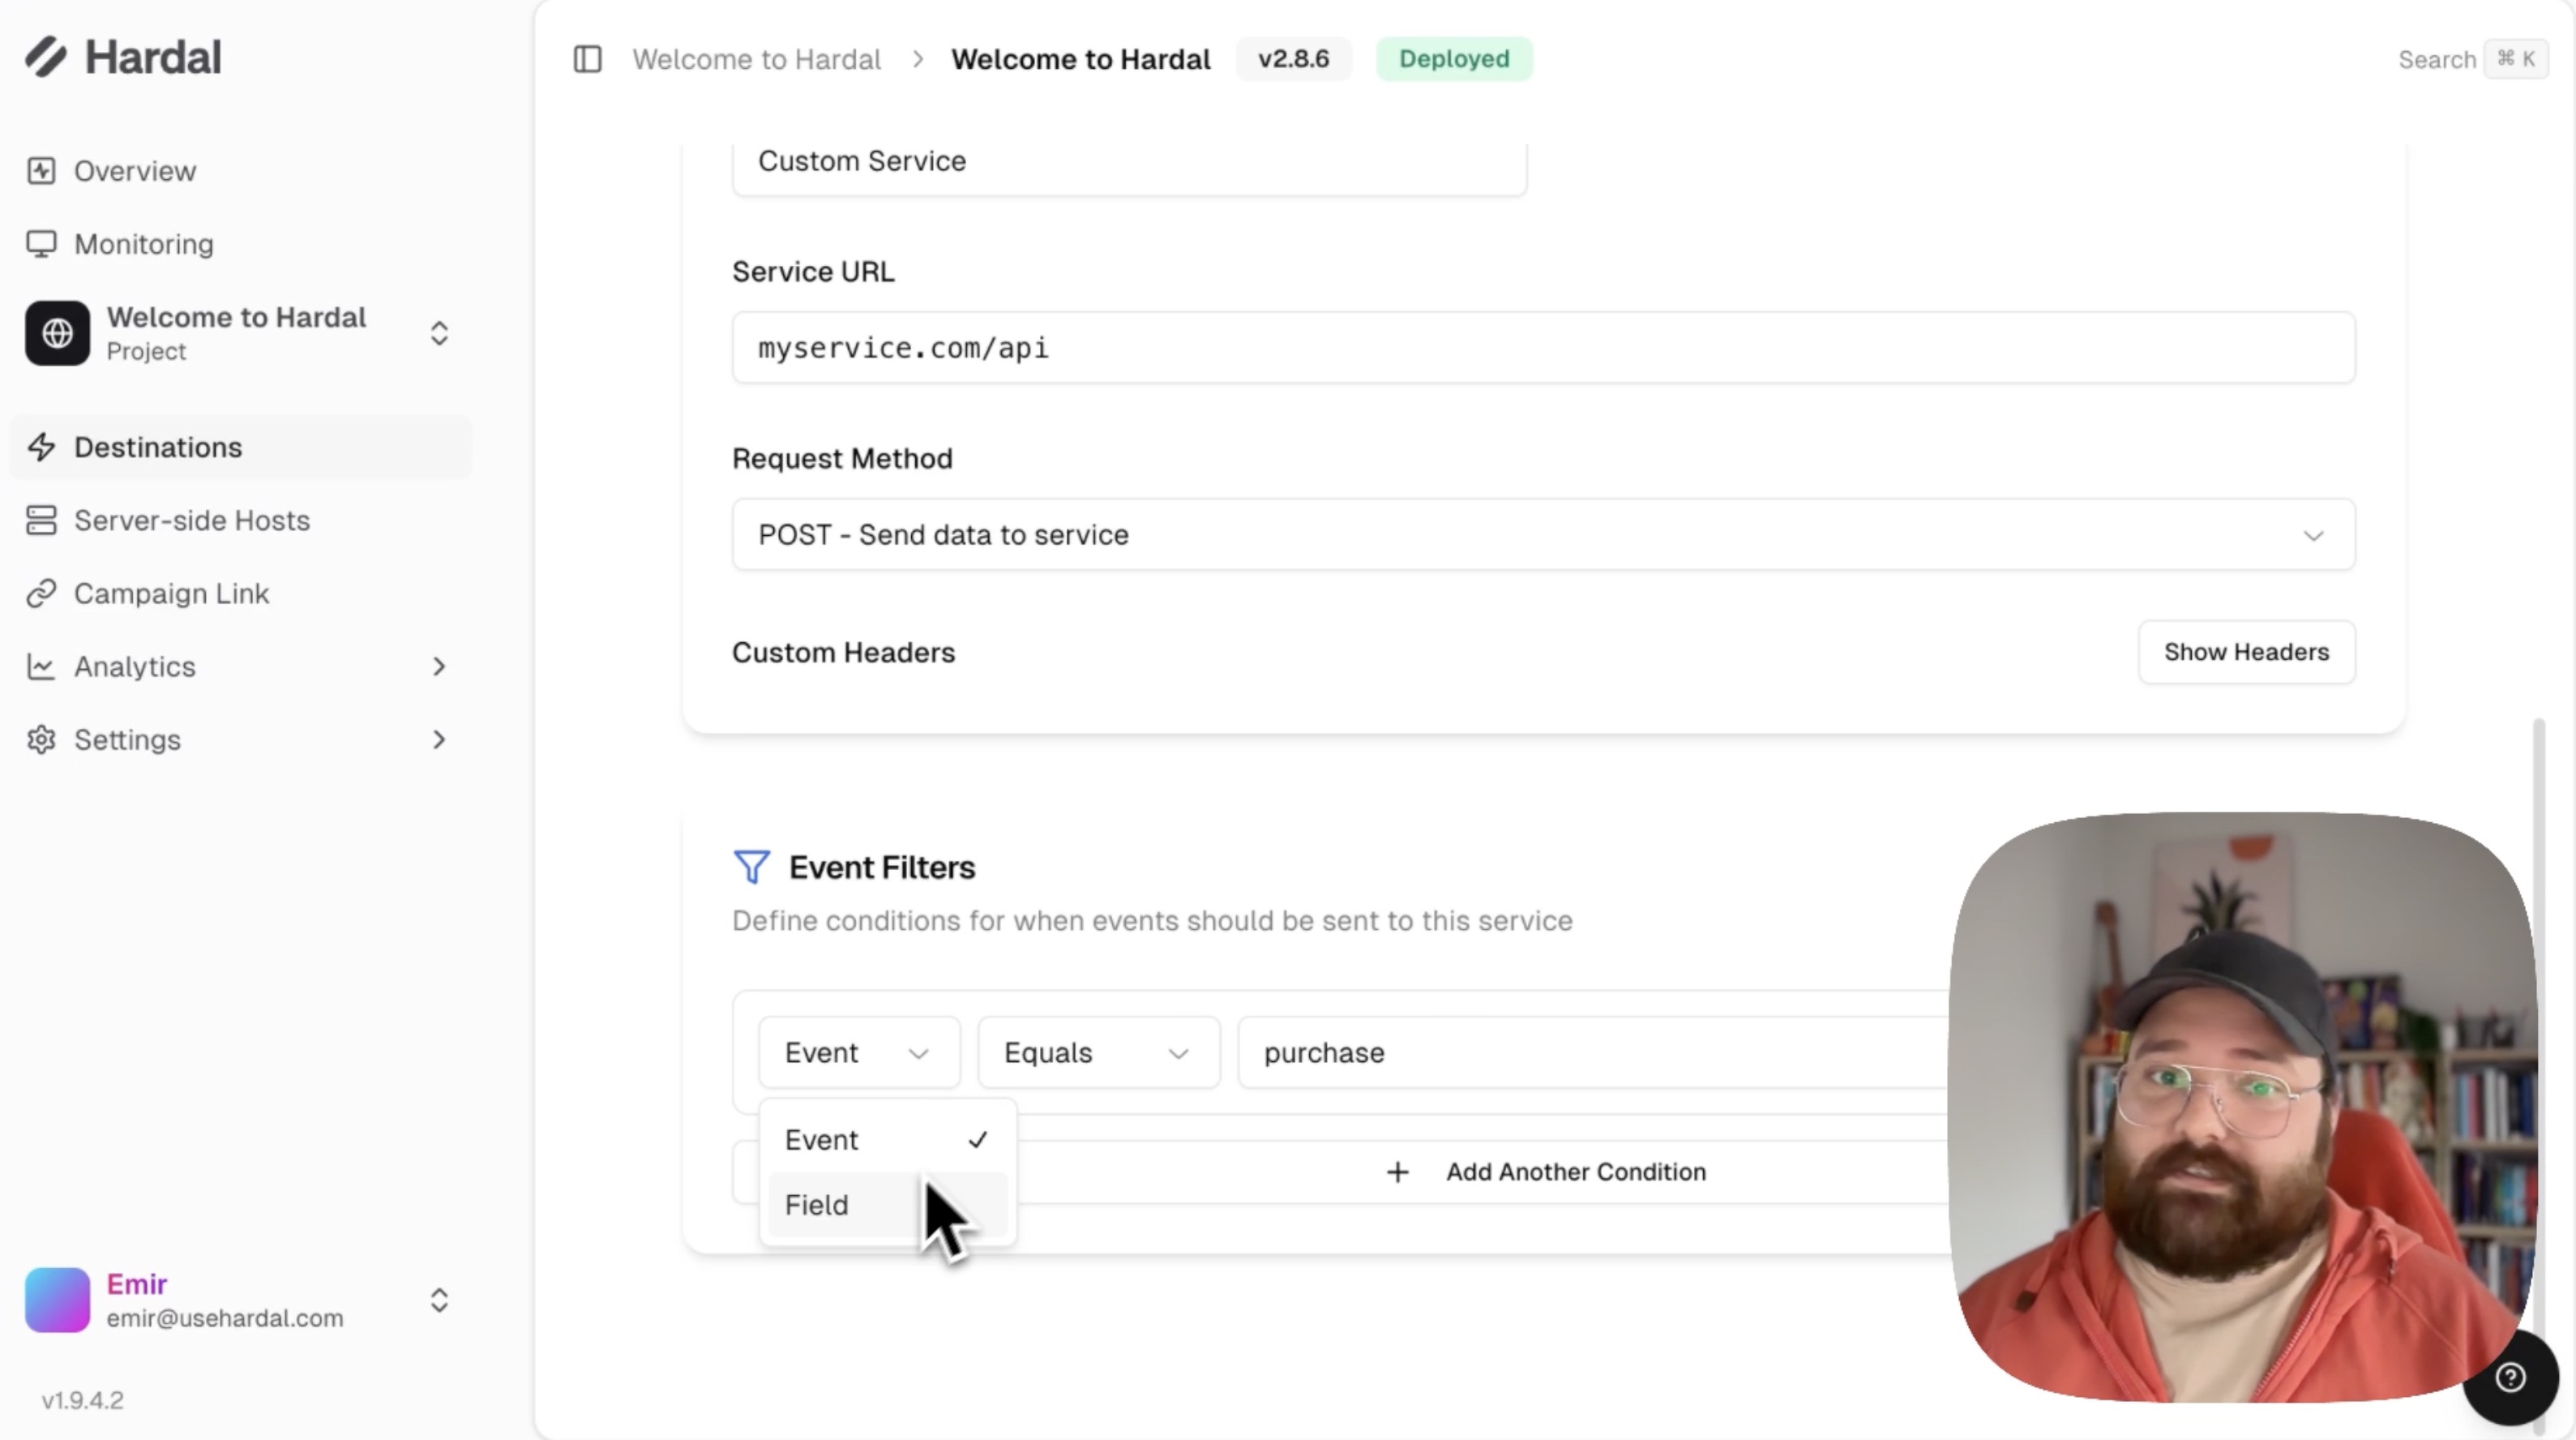Select Field option in dropdown
The height and width of the screenshot is (1440, 2576).
817,1205
